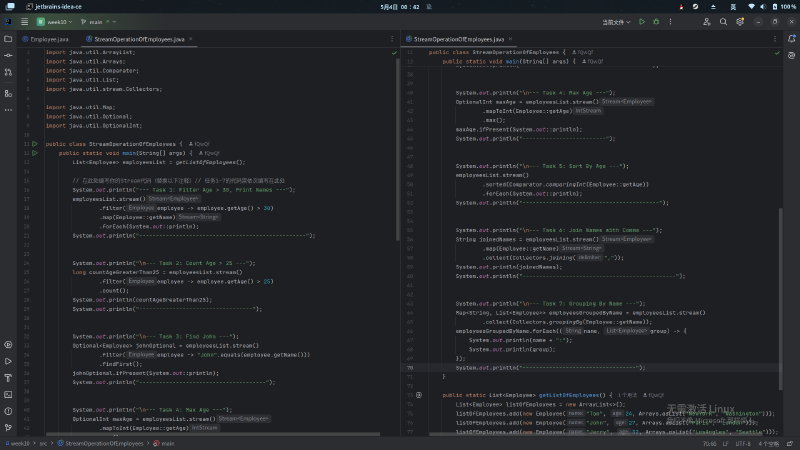Click the Stream<Employee> inlay hint on line 17
Screen dimensions: 800x450
[173, 198]
